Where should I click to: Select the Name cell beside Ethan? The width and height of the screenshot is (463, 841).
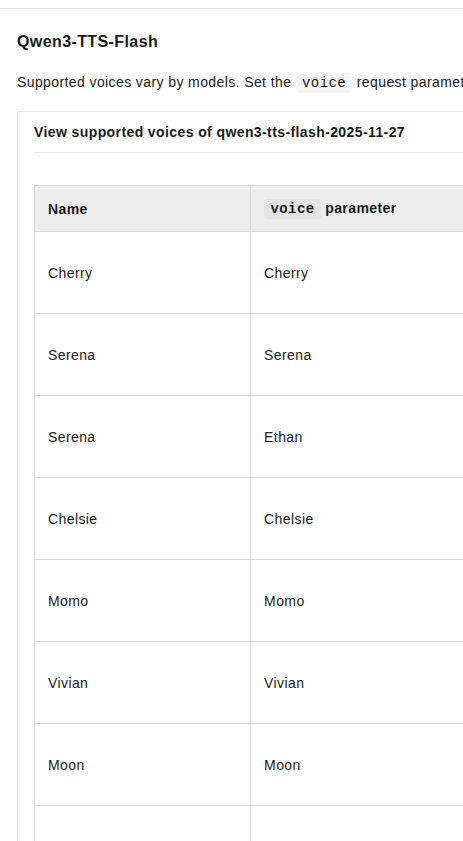point(72,437)
